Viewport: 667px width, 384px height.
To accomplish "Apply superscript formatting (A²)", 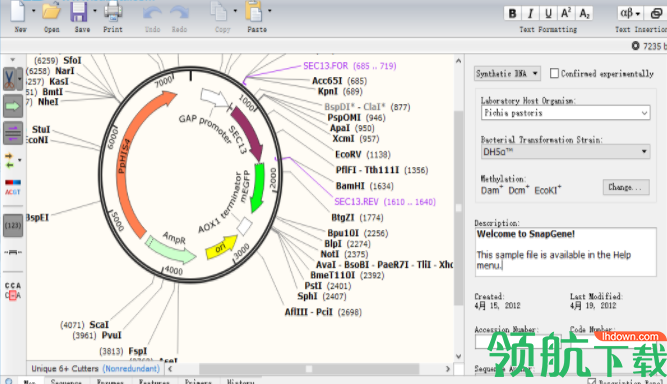I will tap(566, 14).
